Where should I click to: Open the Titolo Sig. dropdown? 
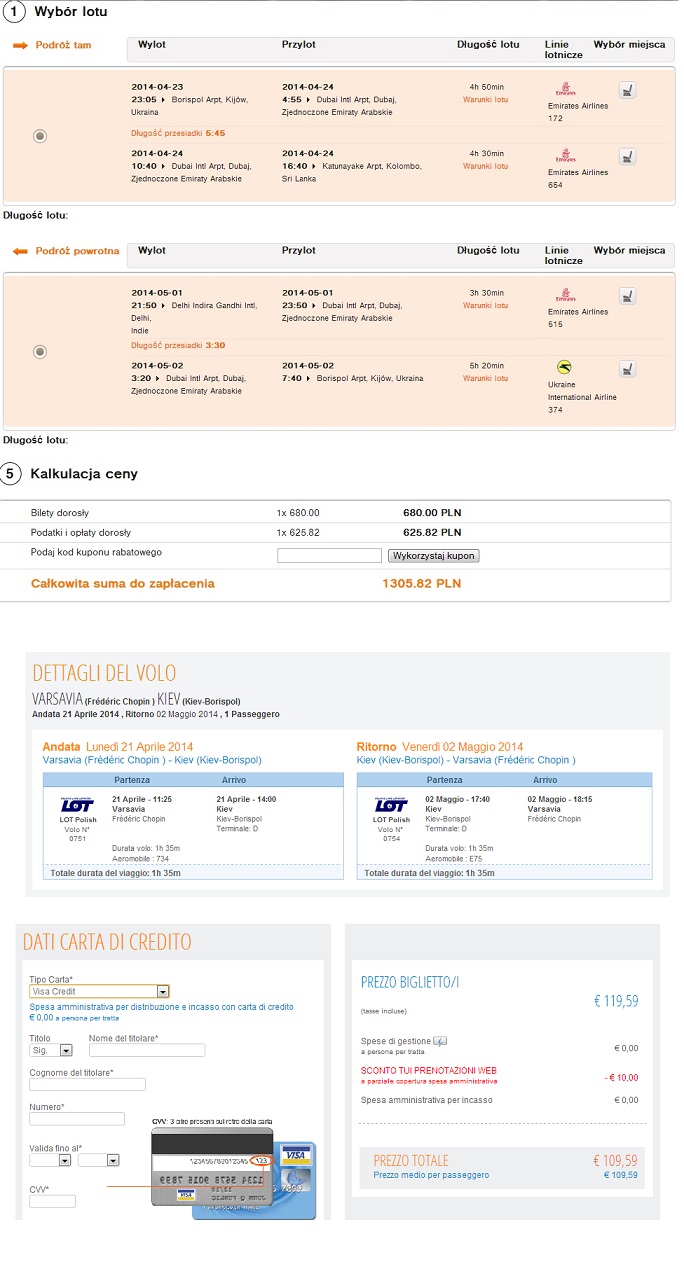point(51,1050)
